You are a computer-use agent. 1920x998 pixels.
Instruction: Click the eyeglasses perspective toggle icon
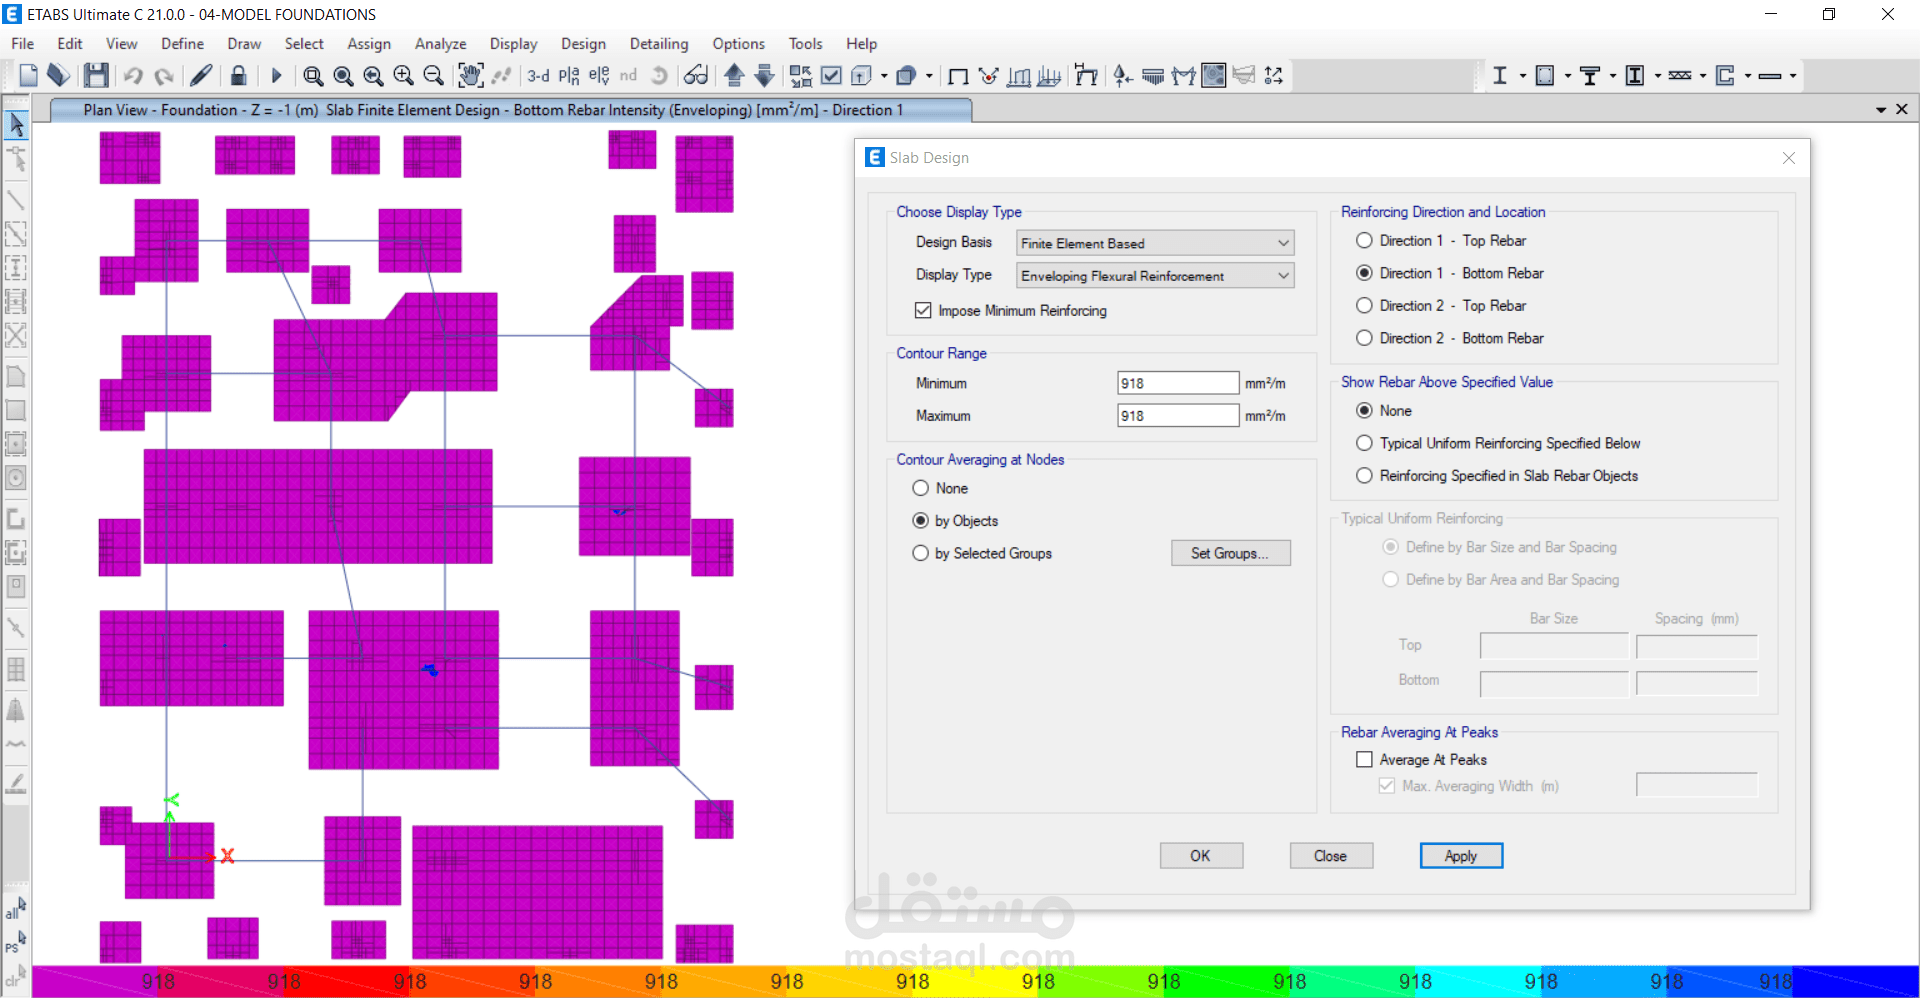pyautogui.click(x=696, y=75)
